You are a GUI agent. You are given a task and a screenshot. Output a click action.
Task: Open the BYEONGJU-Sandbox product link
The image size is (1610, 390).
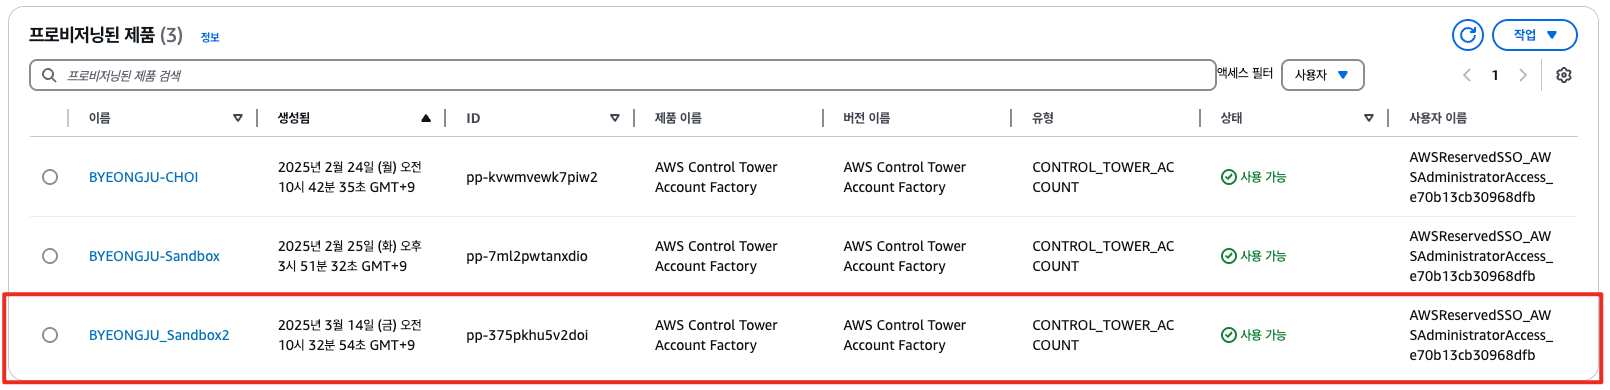tap(154, 256)
